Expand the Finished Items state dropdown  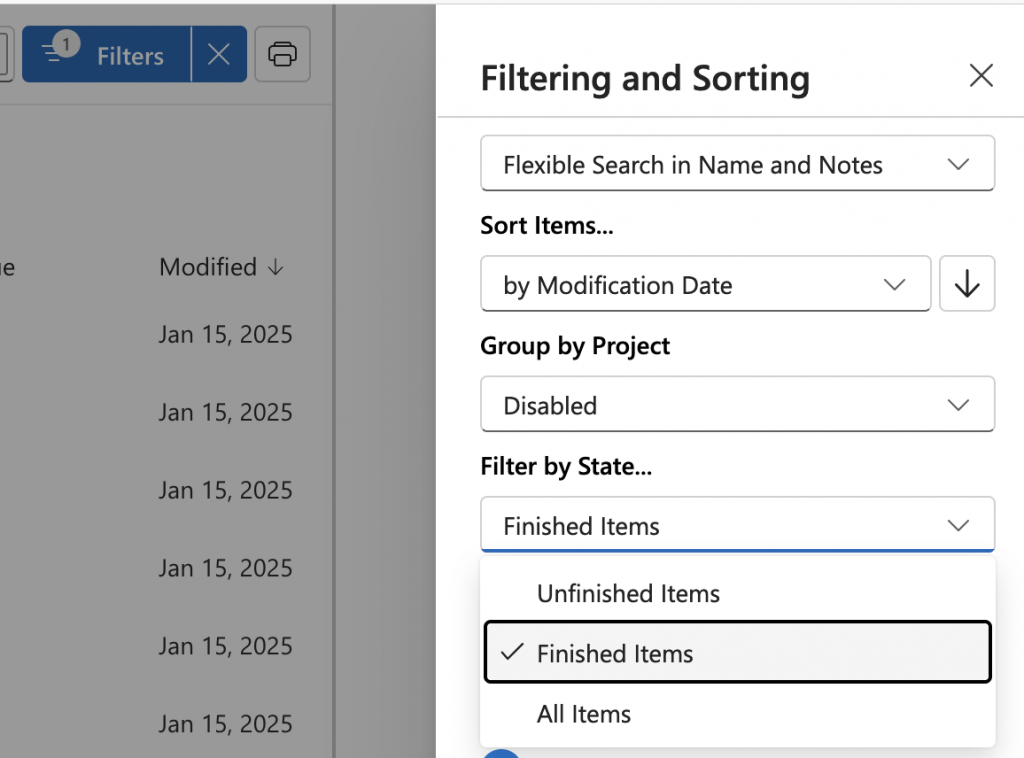point(737,524)
